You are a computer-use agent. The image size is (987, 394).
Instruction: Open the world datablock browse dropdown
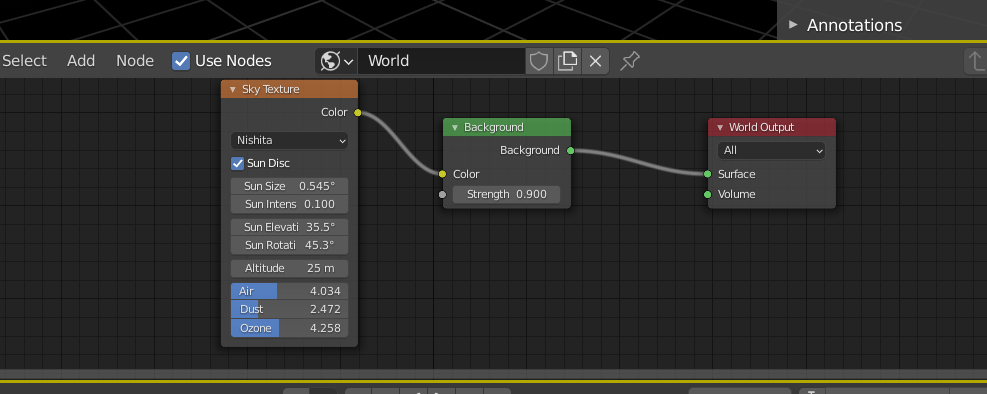[x=337, y=61]
